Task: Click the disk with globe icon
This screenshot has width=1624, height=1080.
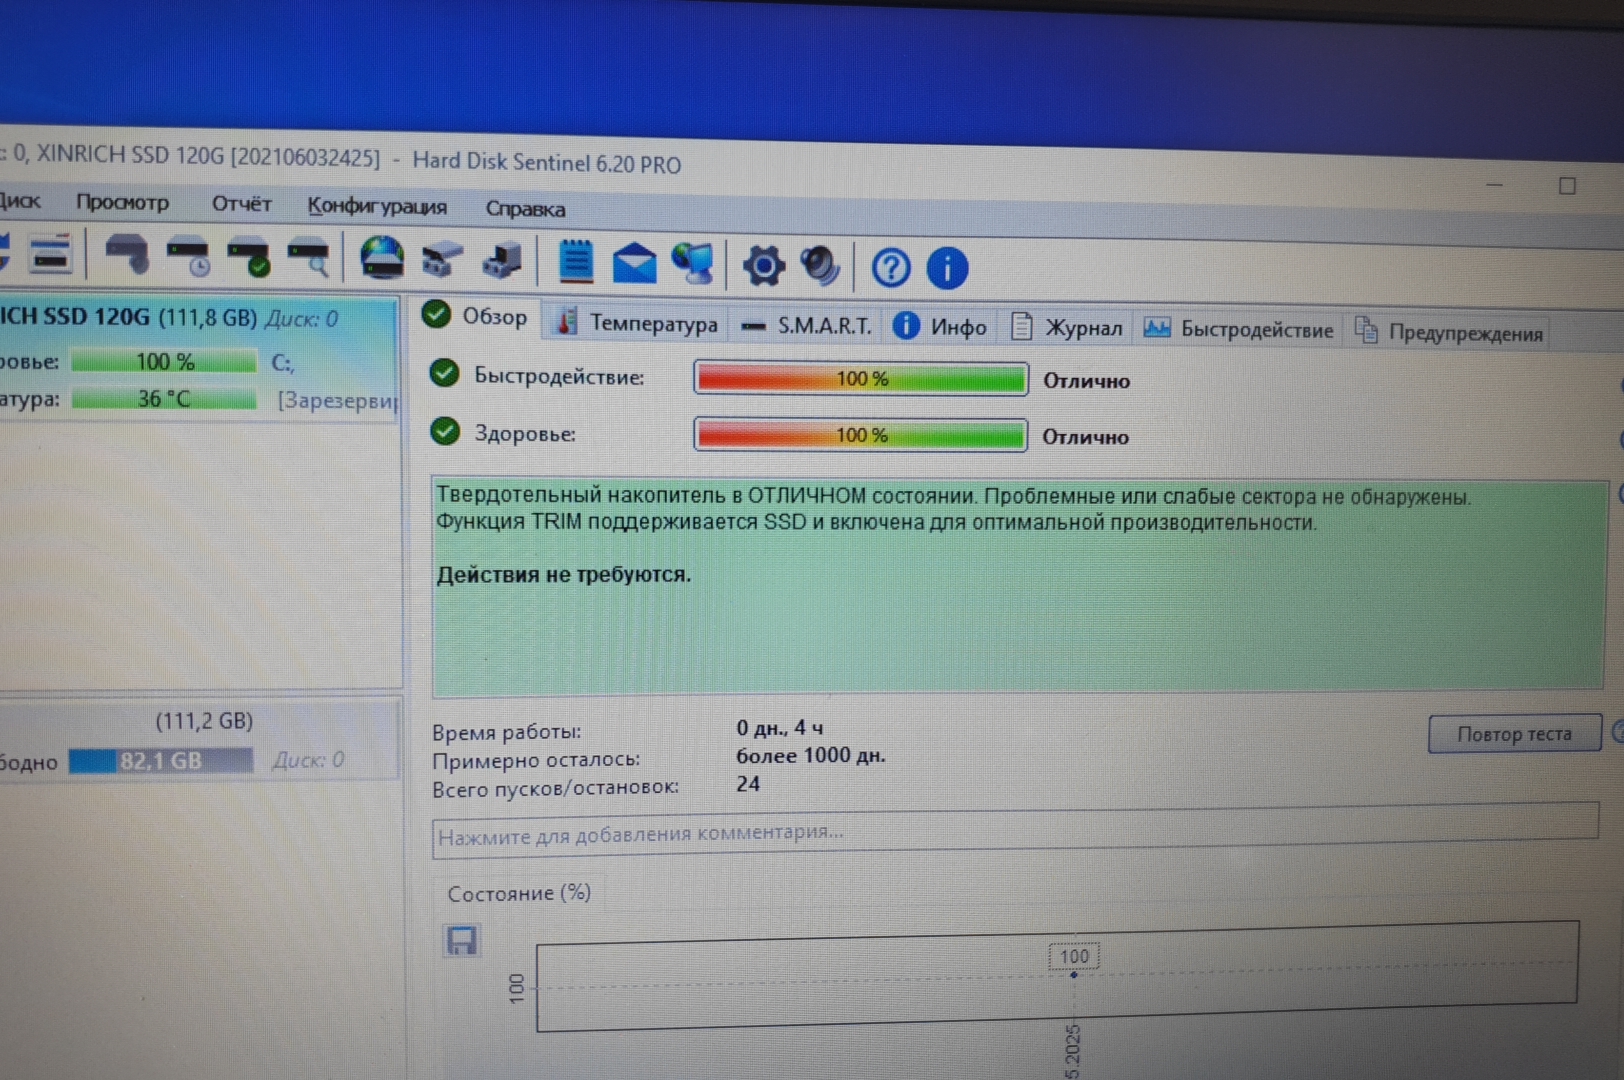Action: point(382,258)
